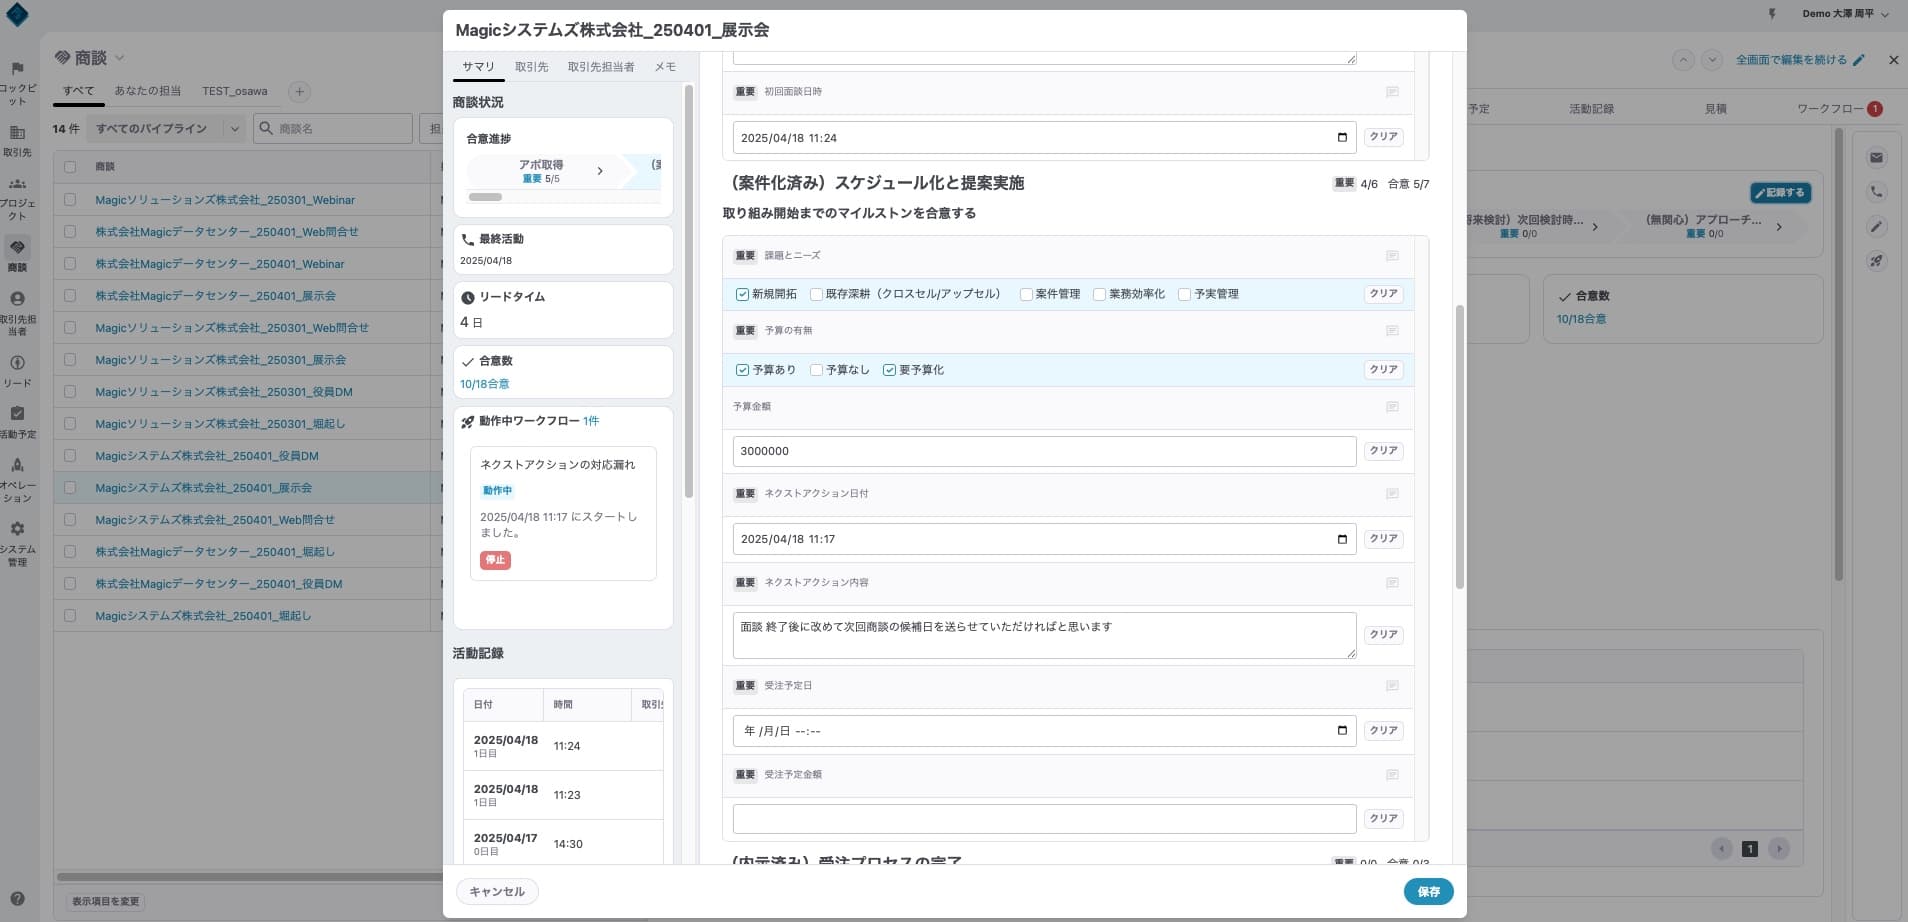Open comment icon for ネクストアクション日付 field

click(1392, 494)
